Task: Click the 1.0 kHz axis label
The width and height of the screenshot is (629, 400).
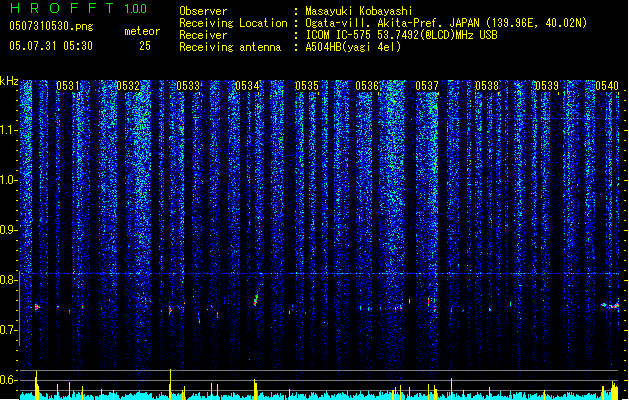Action: pyautogui.click(x=9, y=180)
